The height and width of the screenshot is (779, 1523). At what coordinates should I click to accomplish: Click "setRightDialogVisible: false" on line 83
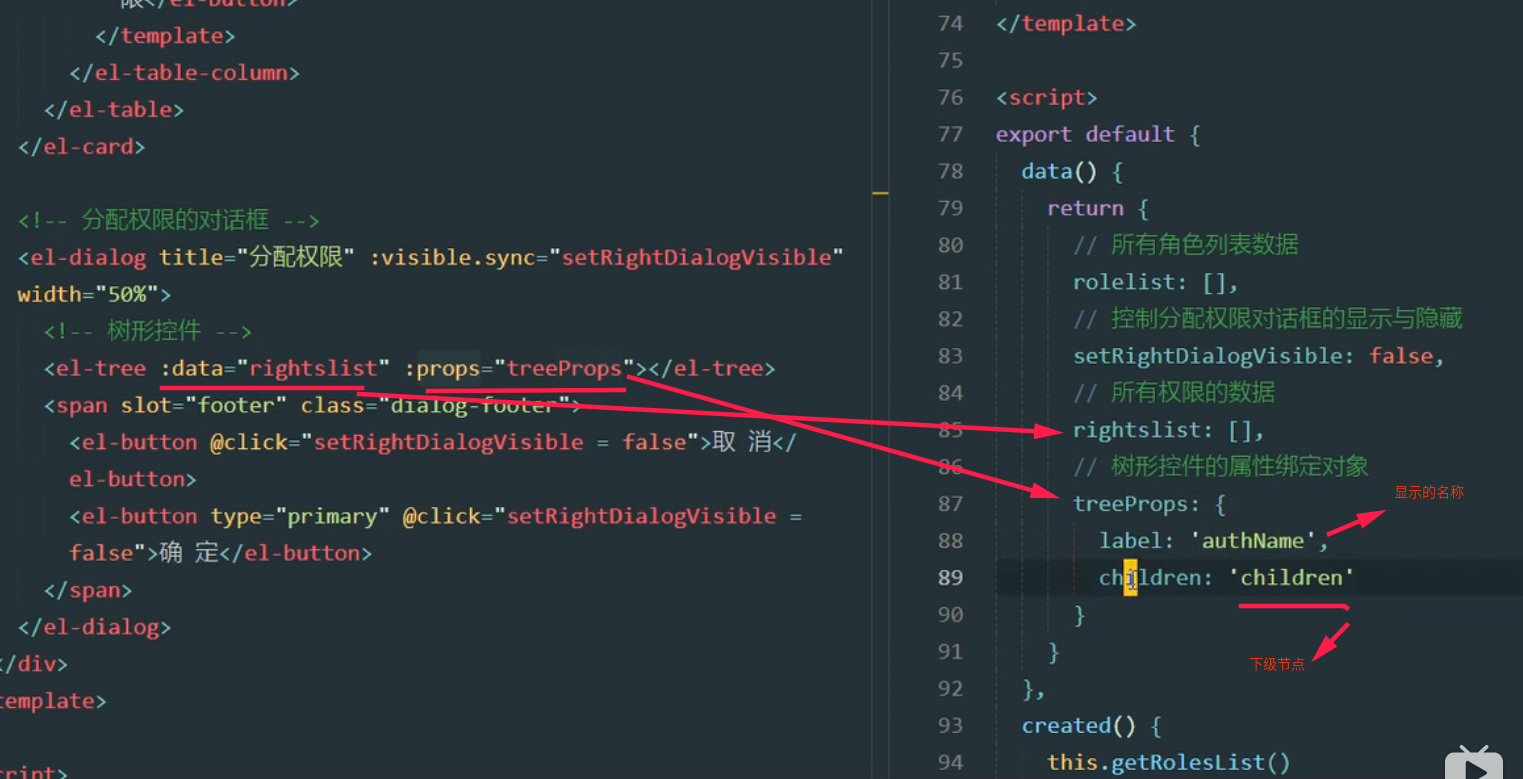1254,356
